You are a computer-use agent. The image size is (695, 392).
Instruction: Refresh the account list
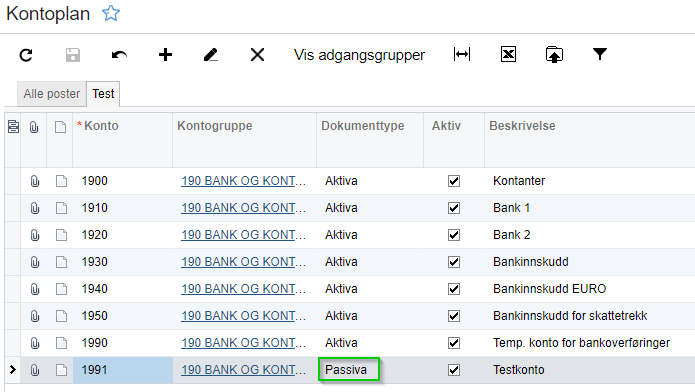click(26, 55)
